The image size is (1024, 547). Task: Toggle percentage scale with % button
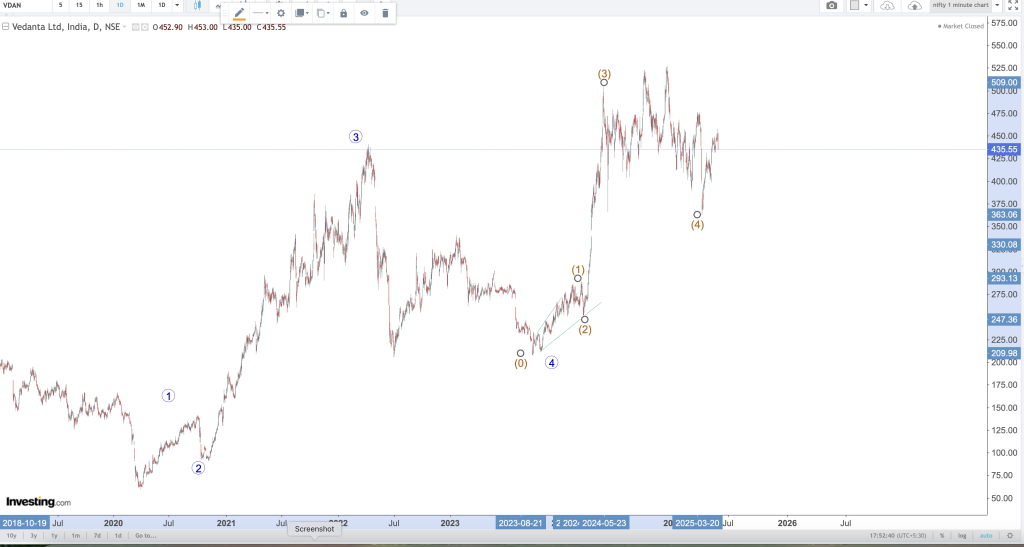(x=942, y=535)
